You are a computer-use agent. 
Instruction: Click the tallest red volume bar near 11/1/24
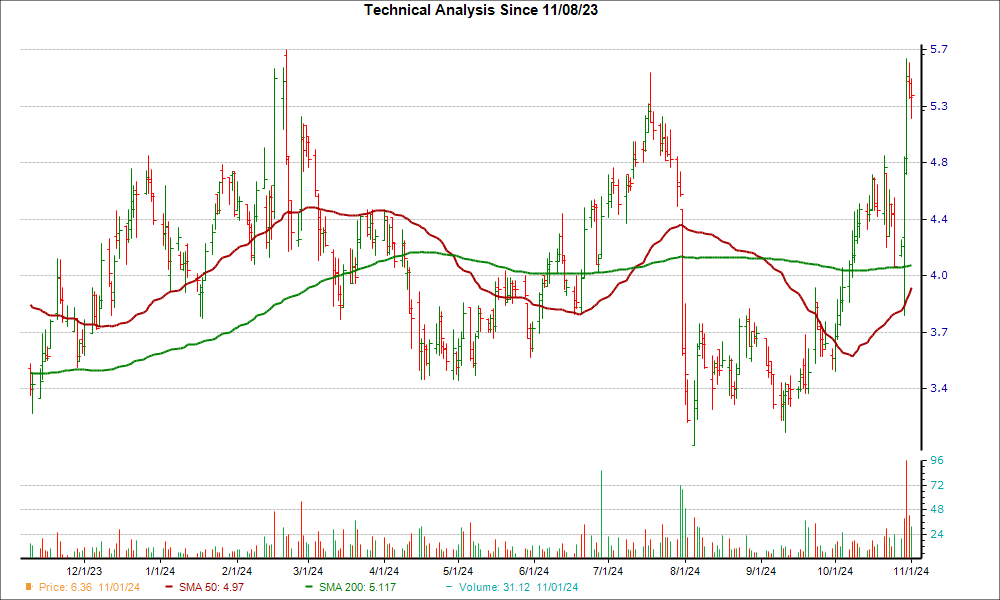coord(906,509)
